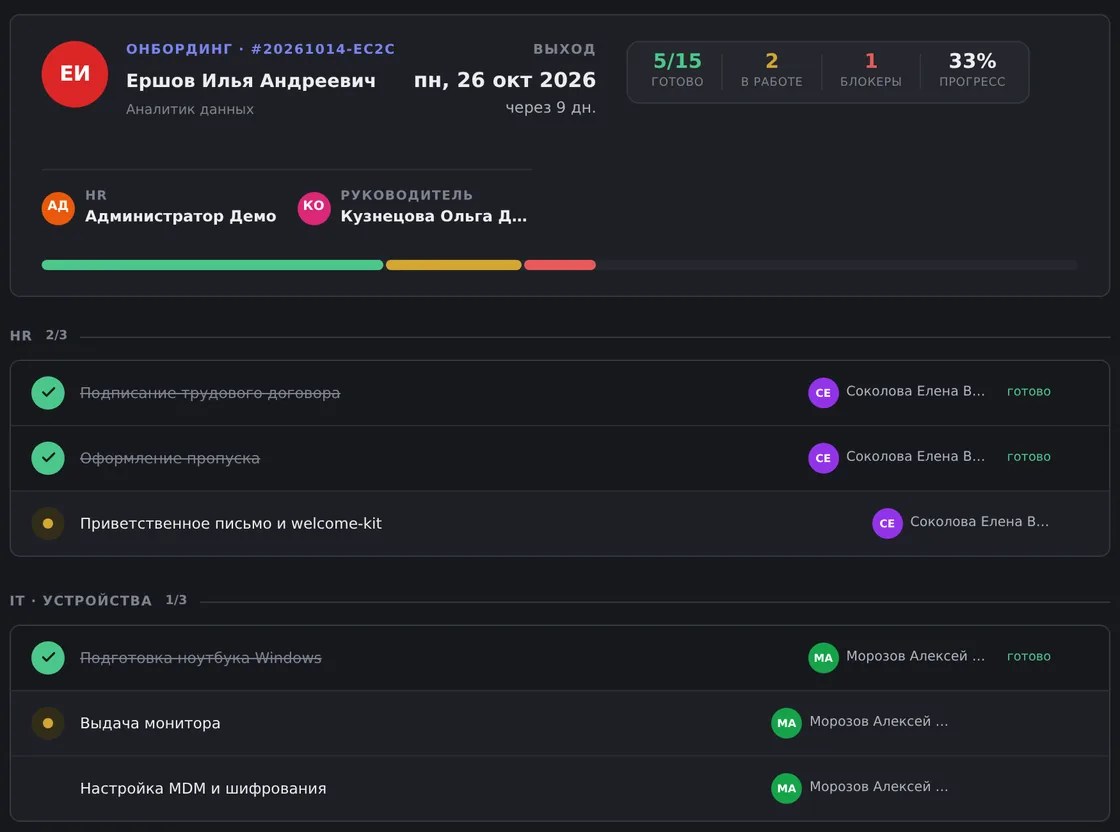
Task: Click СЕ avatar on Подписание трудового договора row
Action: tap(823, 393)
